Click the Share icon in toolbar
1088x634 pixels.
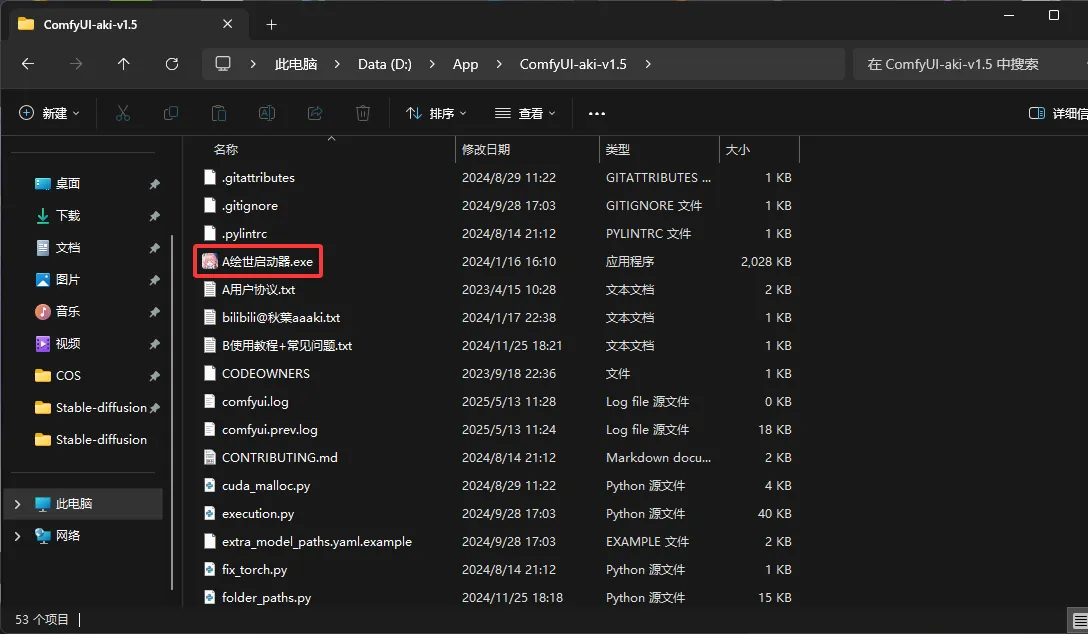click(x=315, y=113)
